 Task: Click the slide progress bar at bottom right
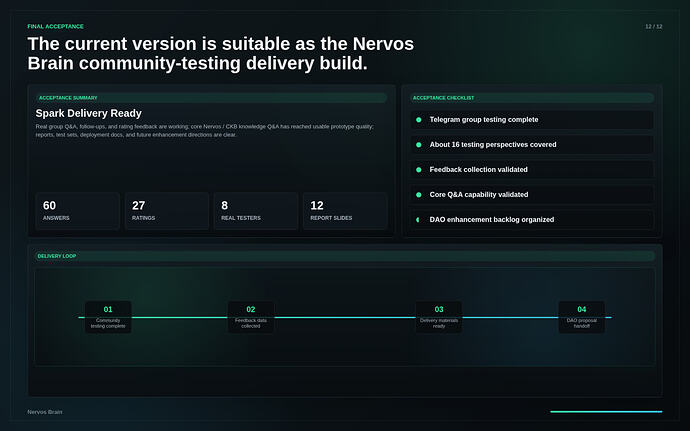606,412
